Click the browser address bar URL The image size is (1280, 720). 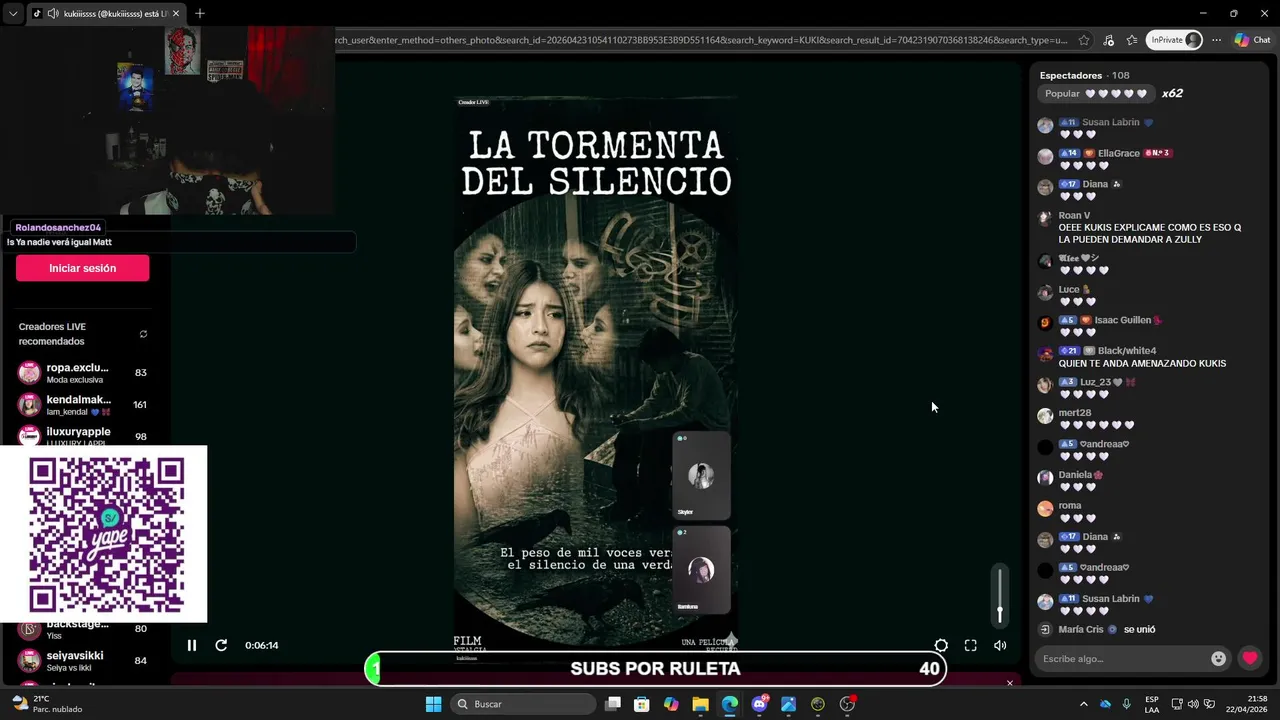click(700, 40)
